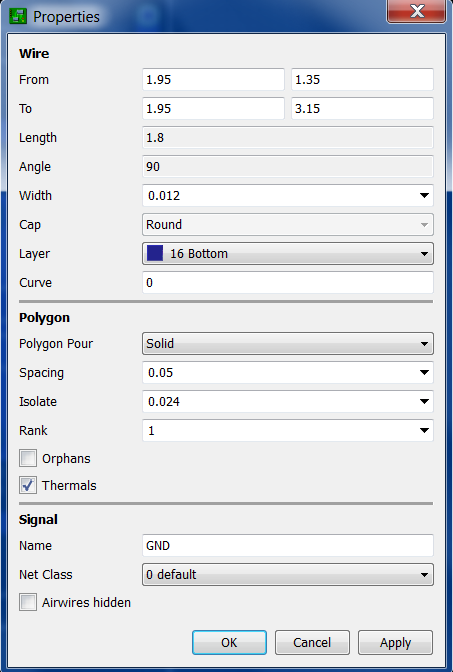Image resolution: width=453 pixels, height=672 pixels.
Task: Click the OK button
Action: (229, 642)
